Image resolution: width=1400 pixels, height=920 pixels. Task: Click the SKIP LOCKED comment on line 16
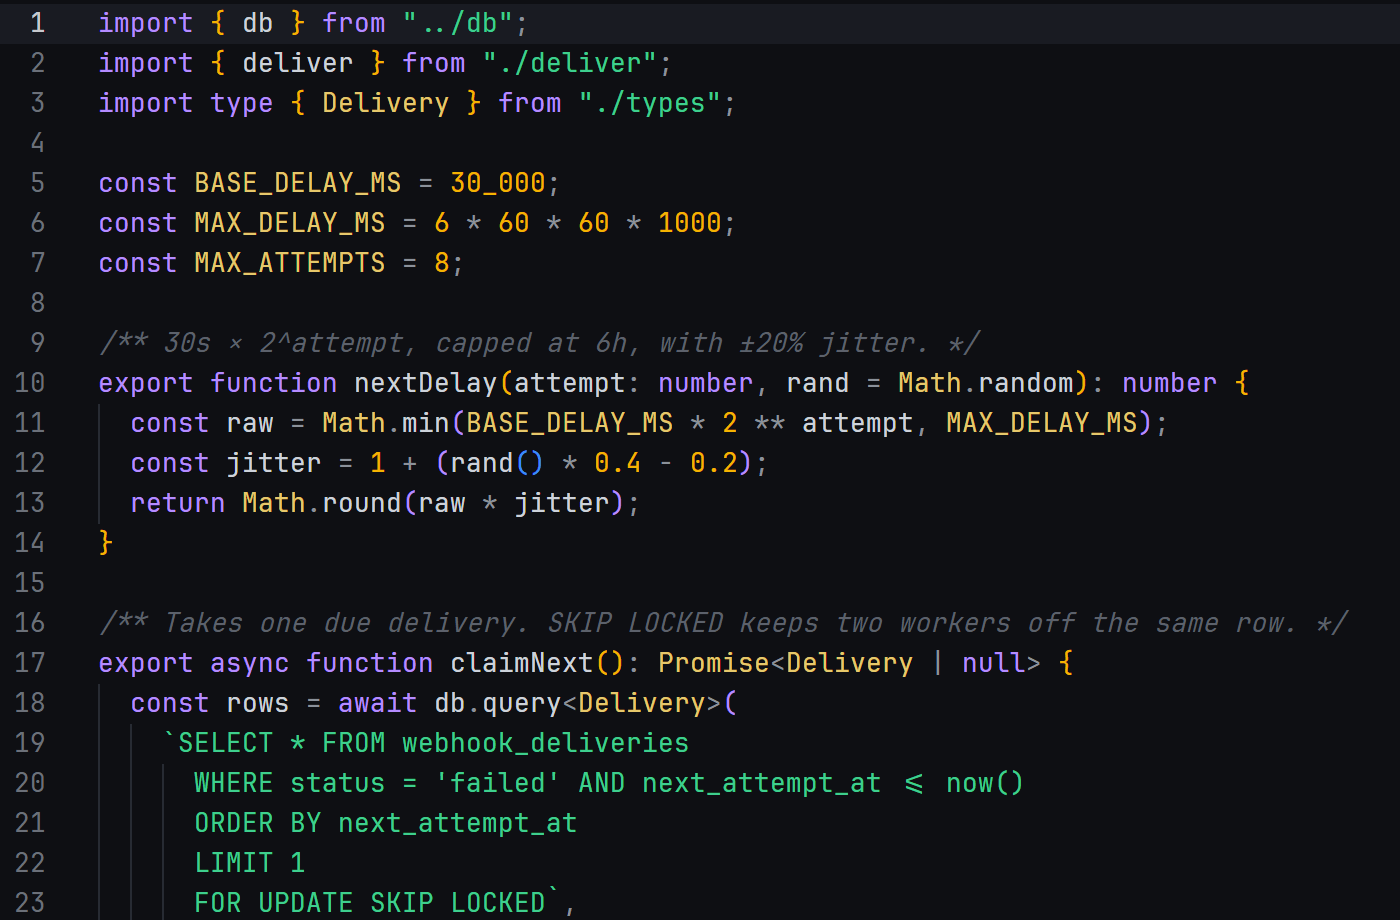pyautogui.click(x=723, y=622)
